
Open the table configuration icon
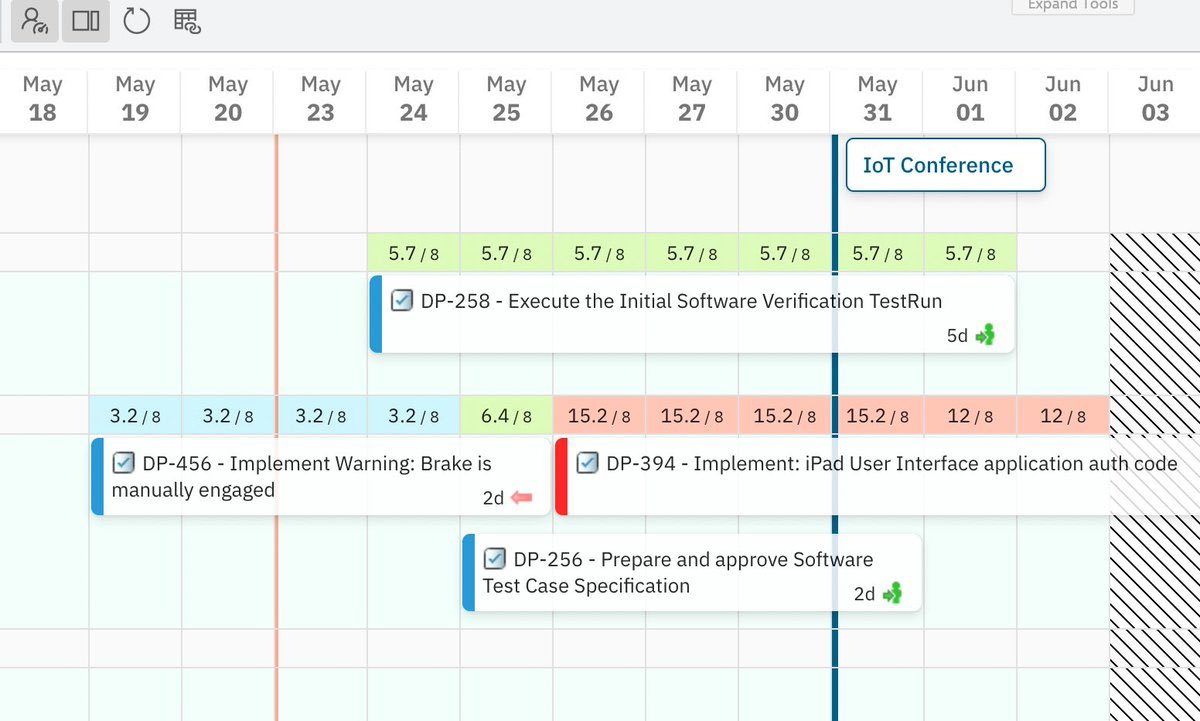(187, 20)
